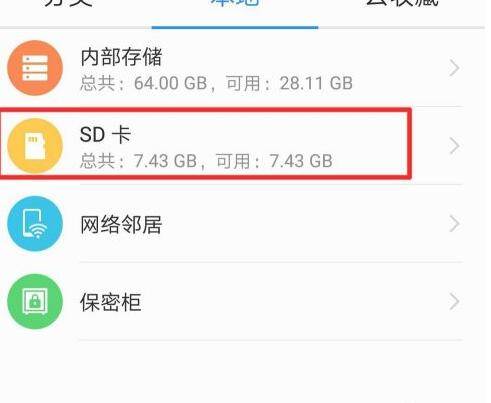Tap the yellow SD card icon

(x=35, y=146)
